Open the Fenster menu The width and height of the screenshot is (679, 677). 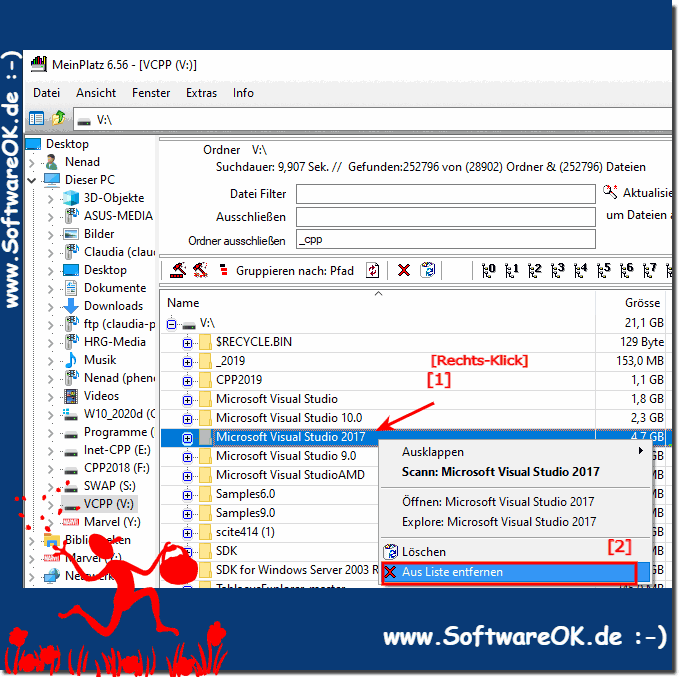[x=151, y=93]
